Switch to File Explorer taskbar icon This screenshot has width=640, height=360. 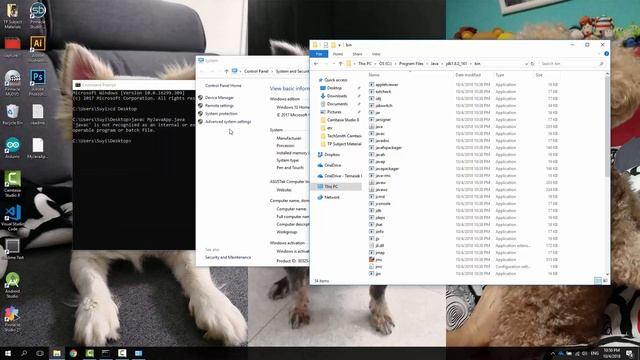coord(57,353)
